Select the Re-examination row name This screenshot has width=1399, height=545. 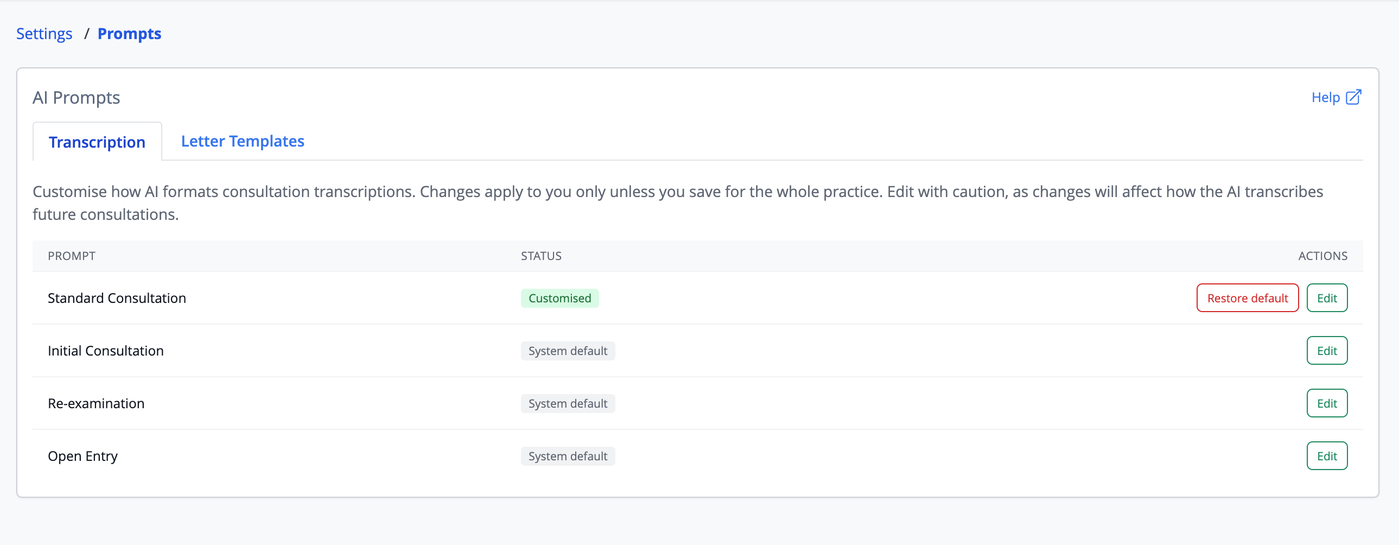coord(96,403)
